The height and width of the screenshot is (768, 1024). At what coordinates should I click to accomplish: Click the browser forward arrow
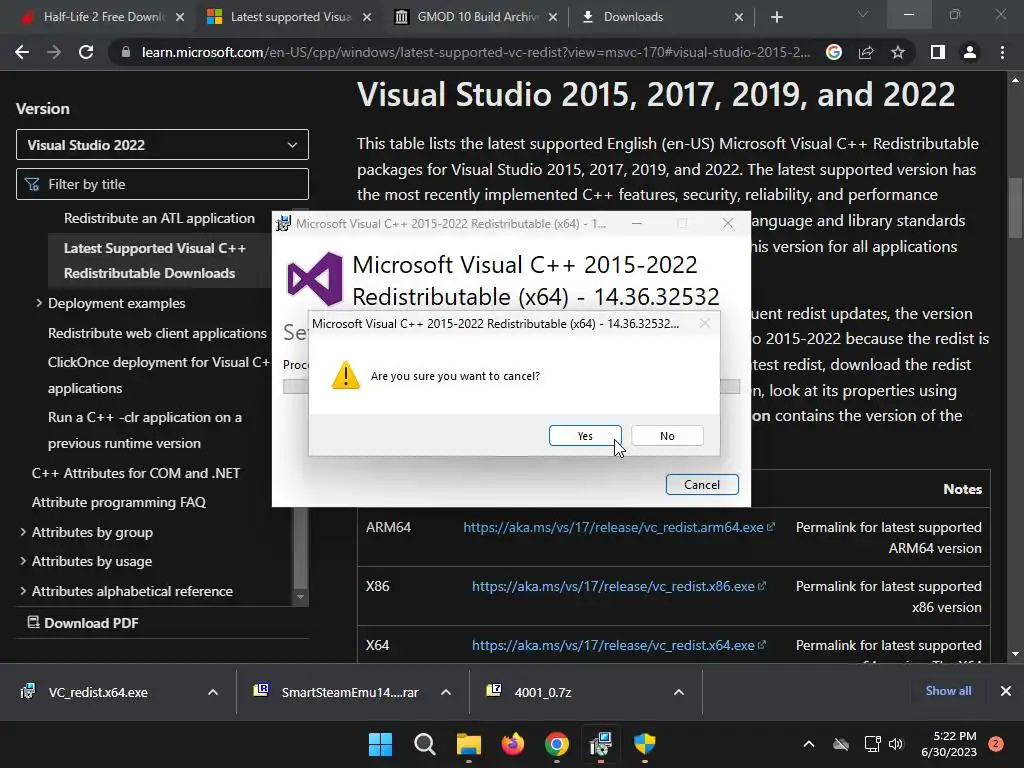coord(54,52)
